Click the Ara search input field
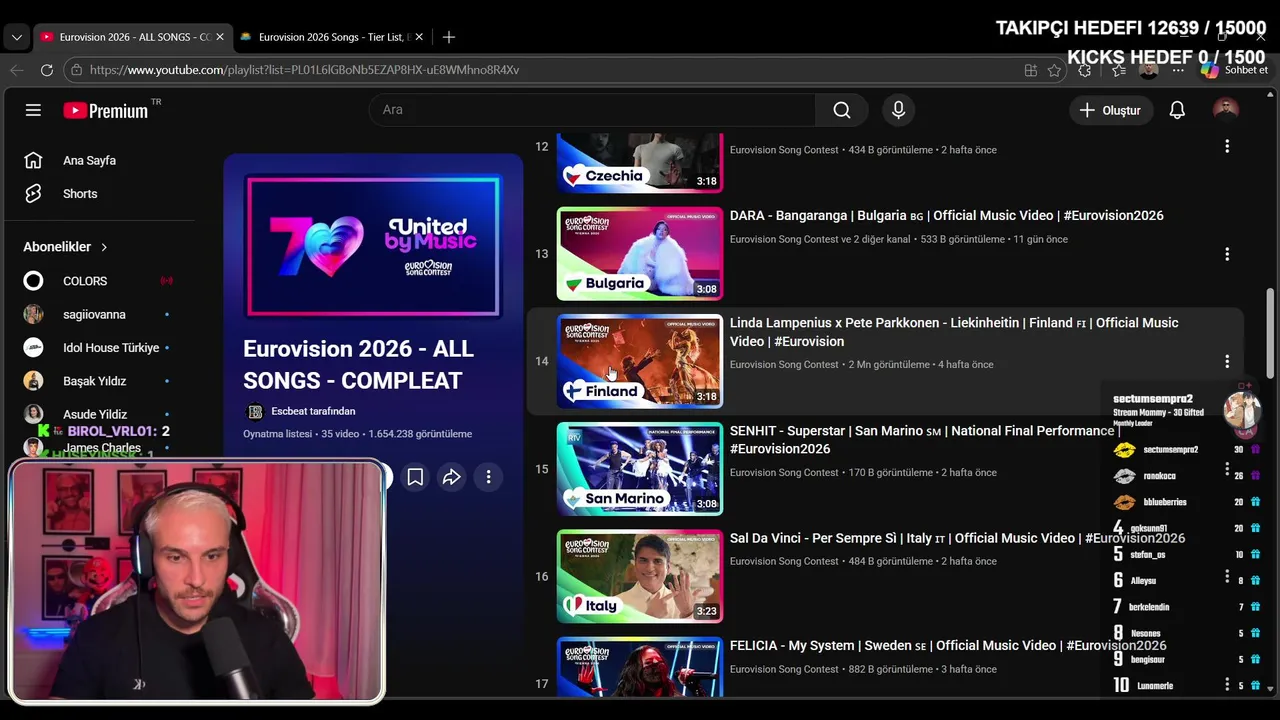This screenshot has height=720, width=1280. point(592,110)
